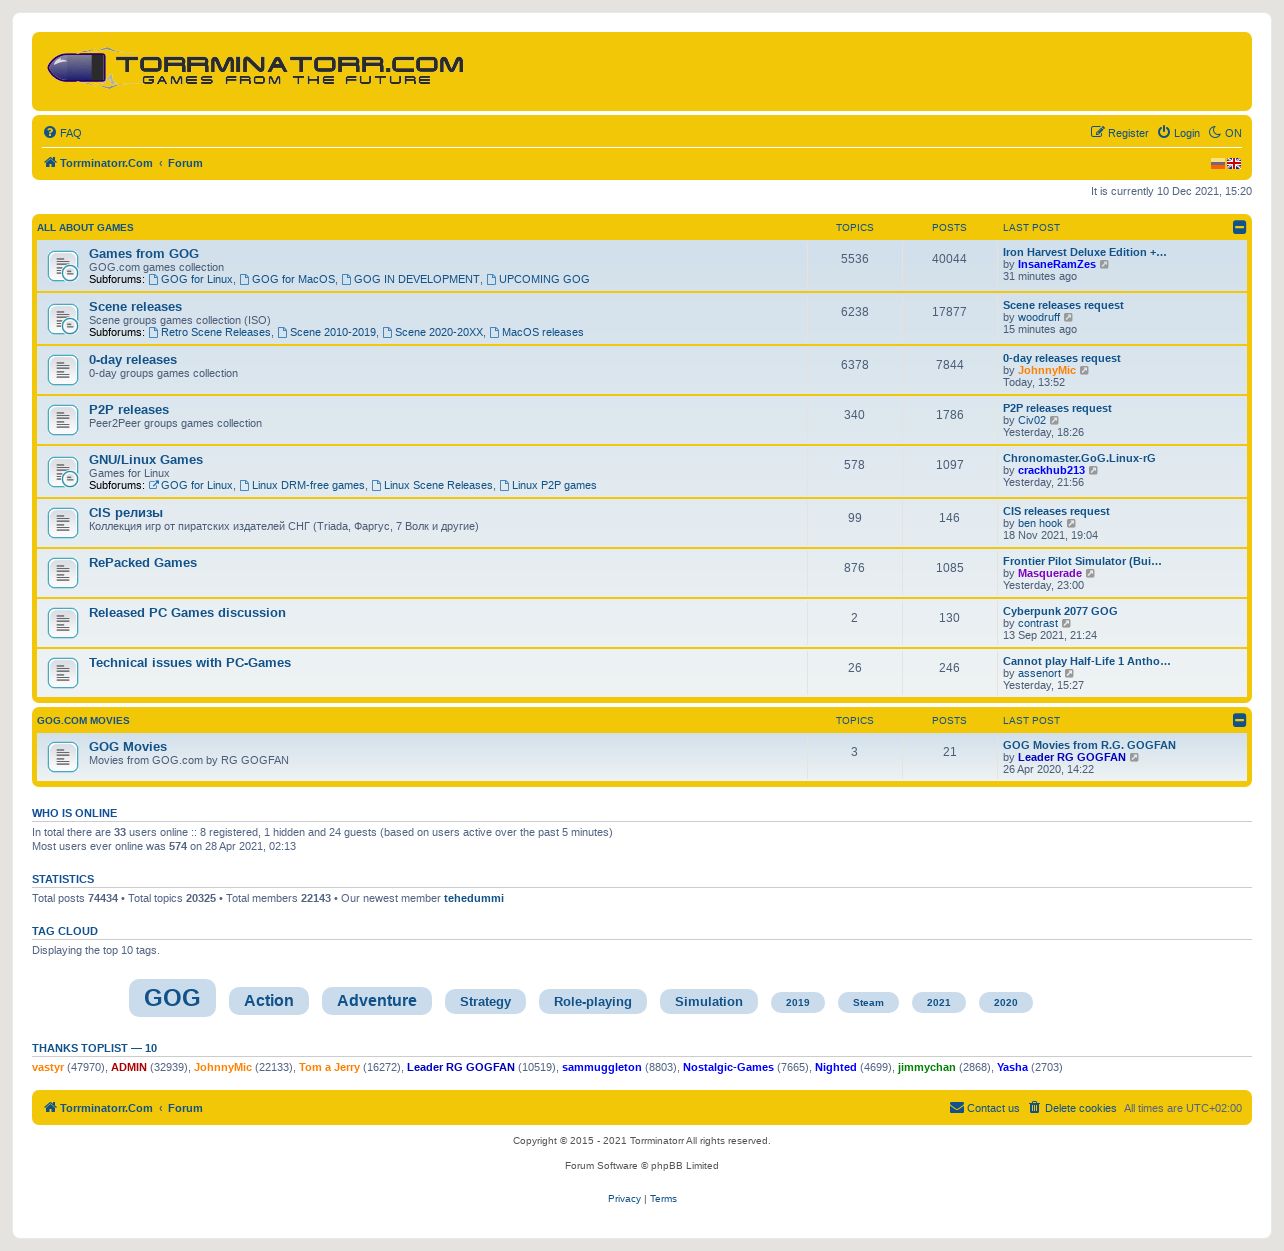View latest post icon next to woodruff

click(x=1069, y=318)
